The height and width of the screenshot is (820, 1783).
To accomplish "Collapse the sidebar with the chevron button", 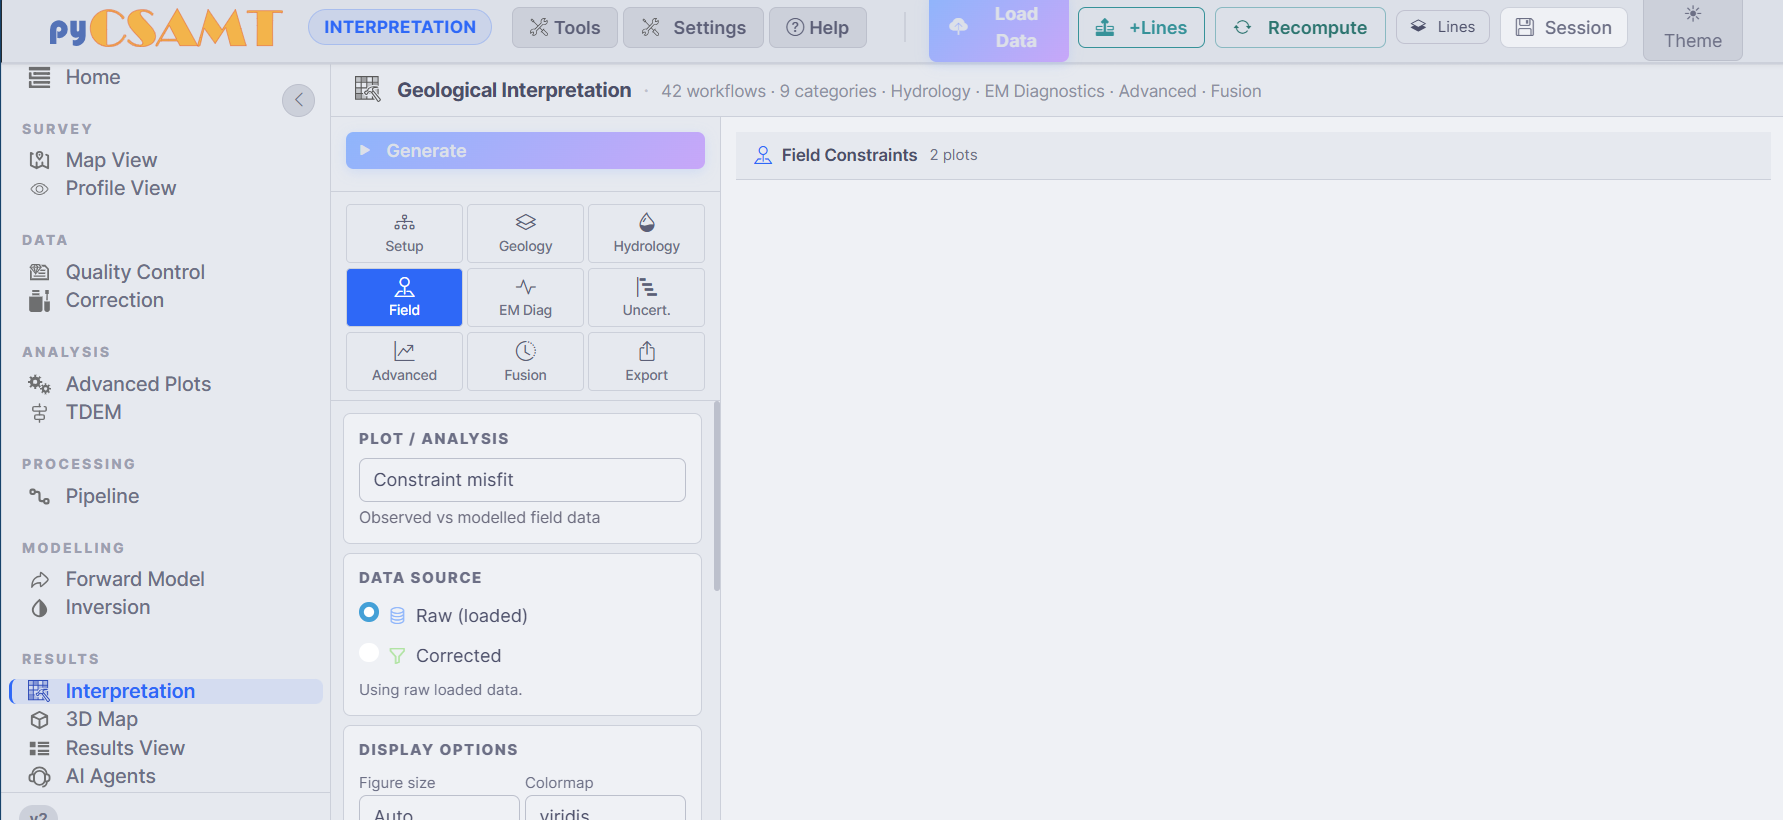I will [x=298, y=100].
